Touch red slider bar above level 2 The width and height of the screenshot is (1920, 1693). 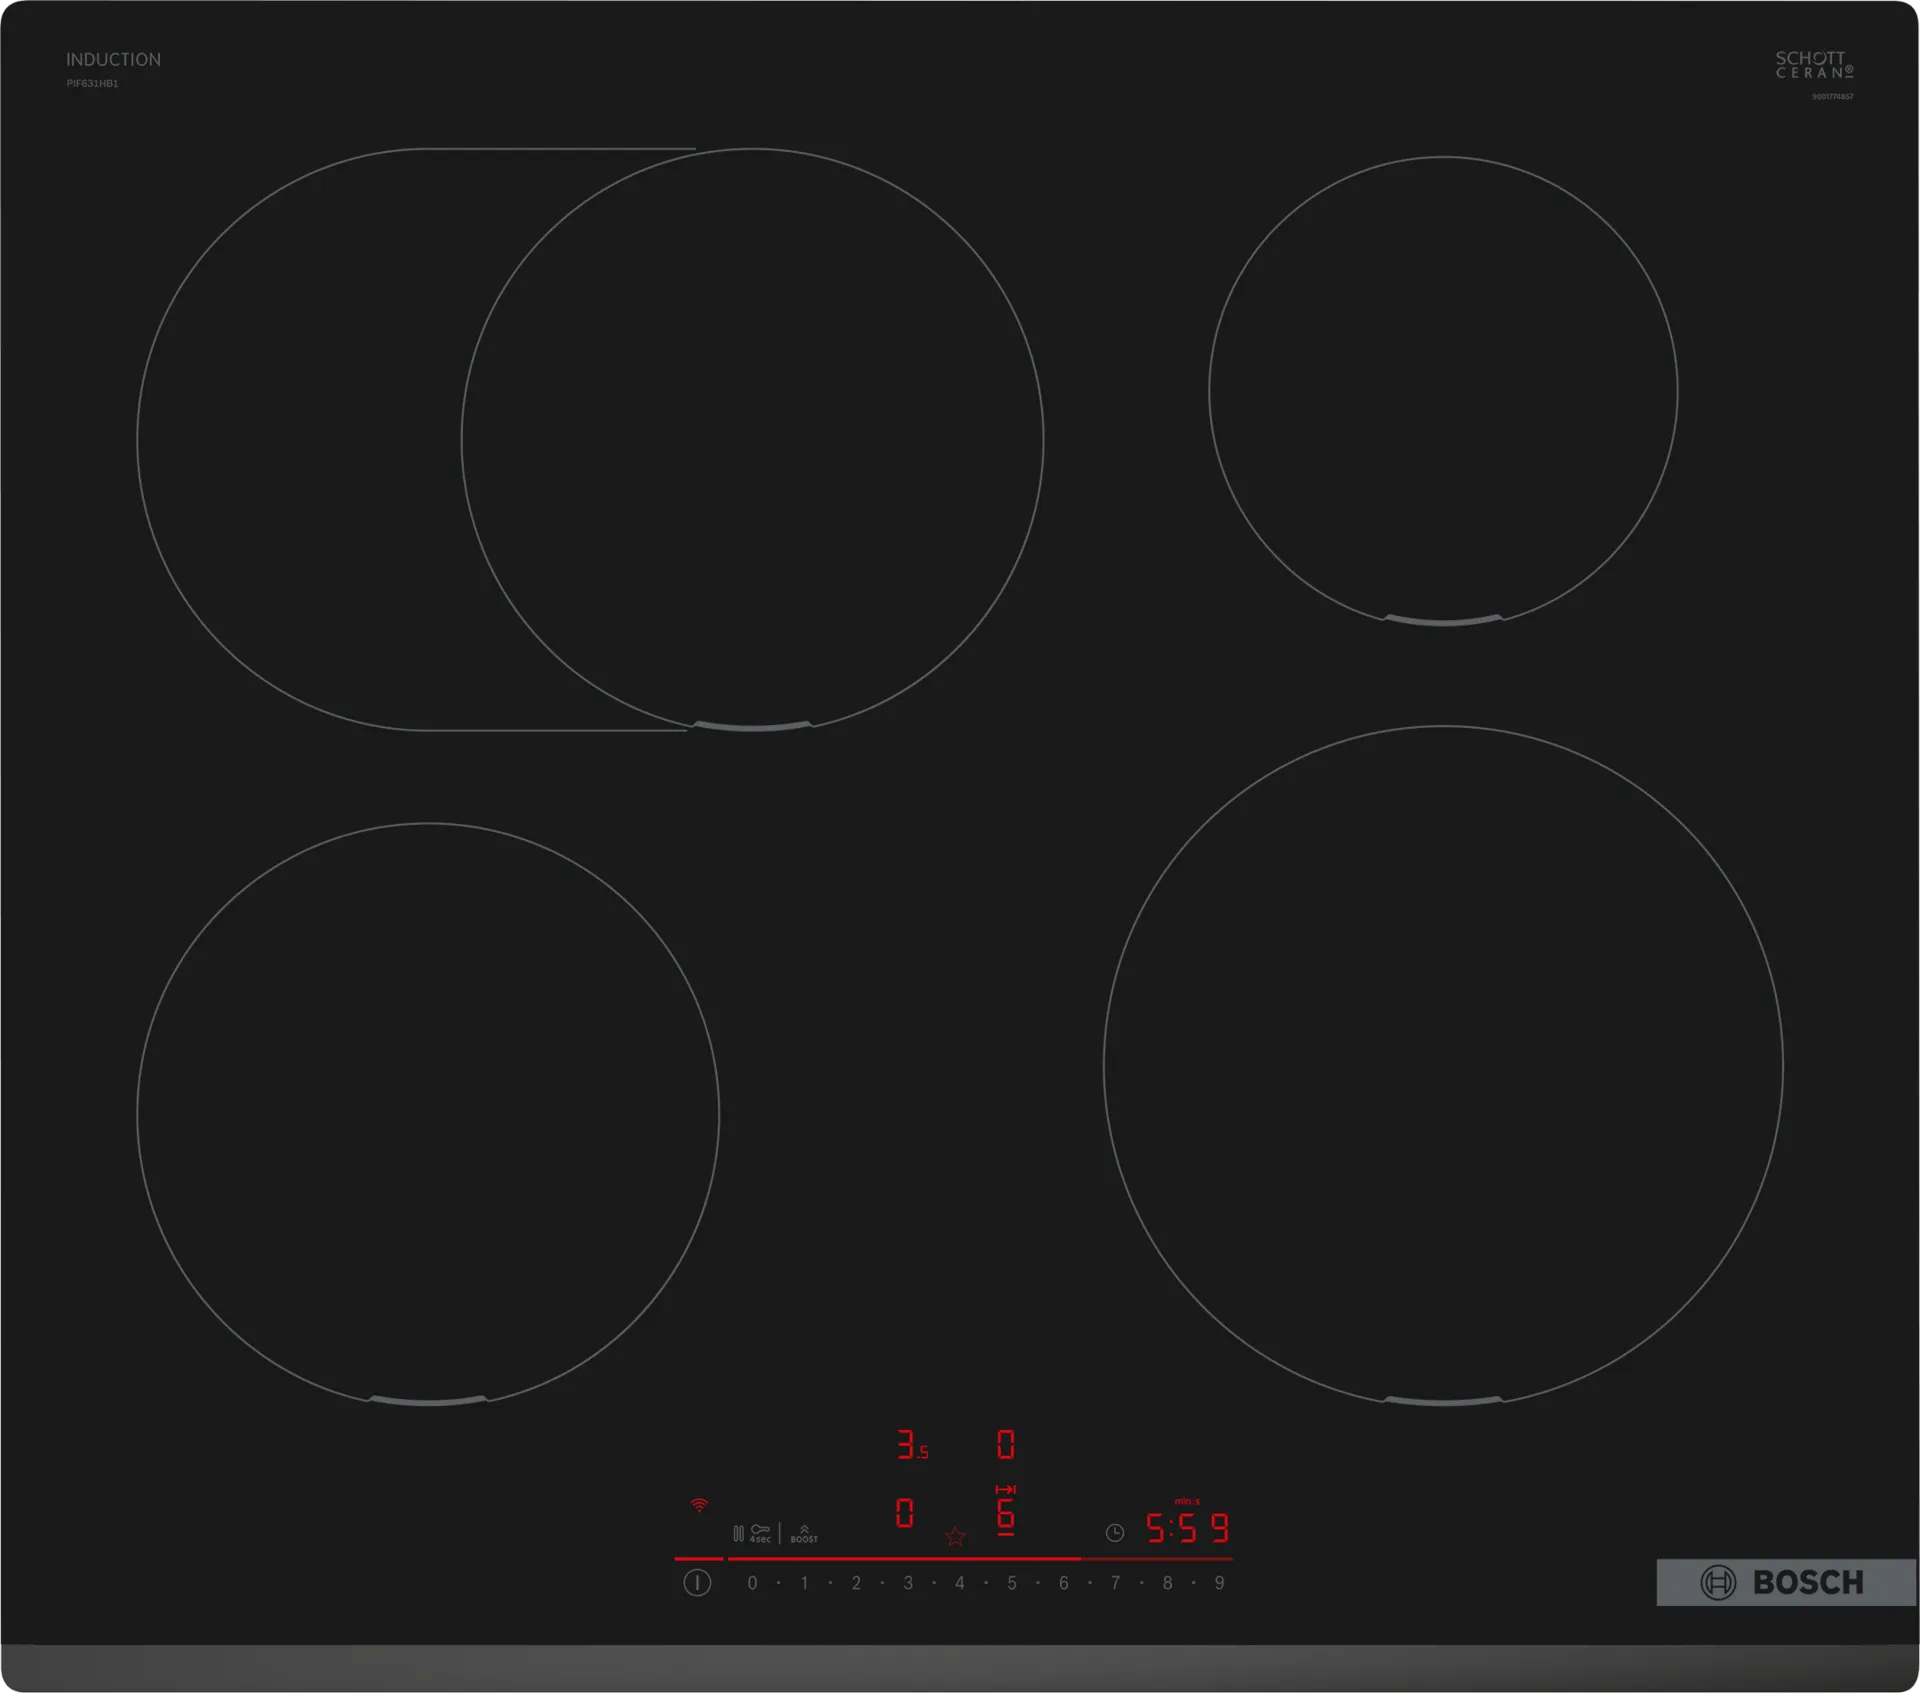click(856, 1558)
